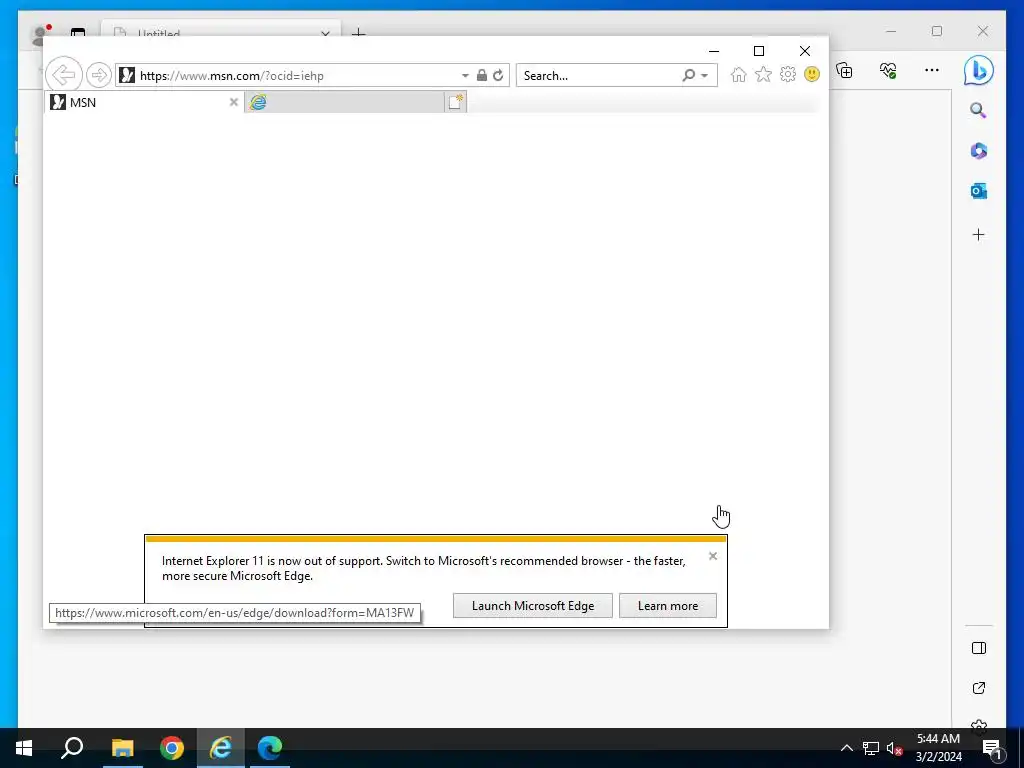Open Windows notification center
The width and height of the screenshot is (1024, 768).
point(991,748)
